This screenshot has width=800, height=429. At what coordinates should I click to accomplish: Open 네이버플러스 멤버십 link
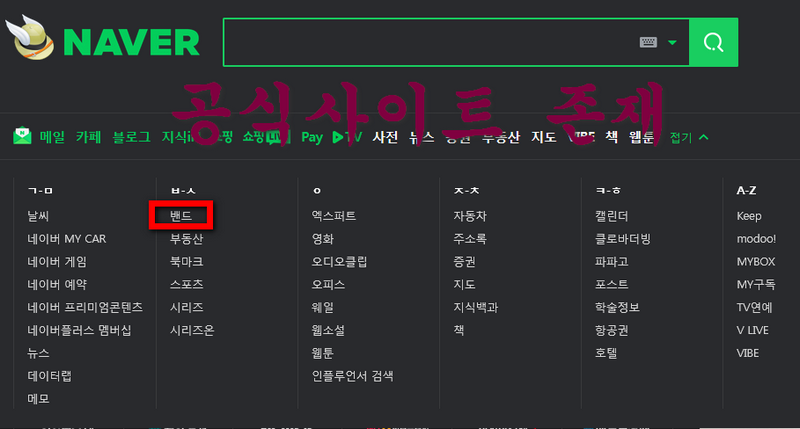coord(80,330)
